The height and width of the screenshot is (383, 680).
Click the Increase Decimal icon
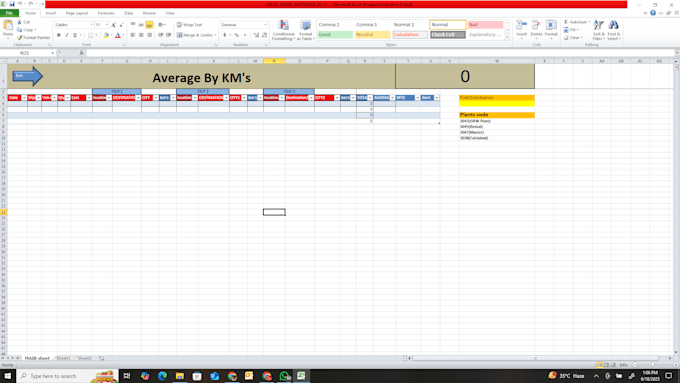[x=256, y=35]
